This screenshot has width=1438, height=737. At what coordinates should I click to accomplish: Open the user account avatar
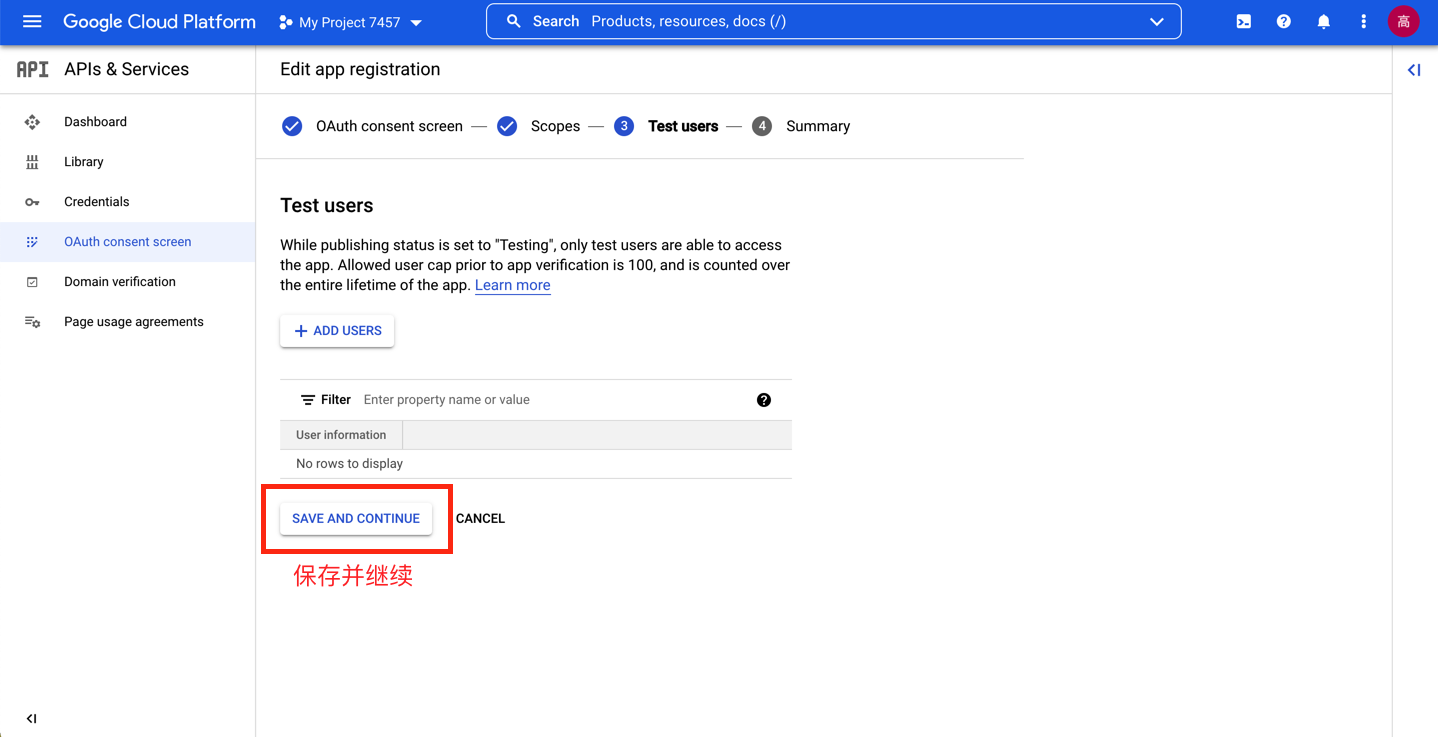pyautogui.click(x=1404, y=21)
